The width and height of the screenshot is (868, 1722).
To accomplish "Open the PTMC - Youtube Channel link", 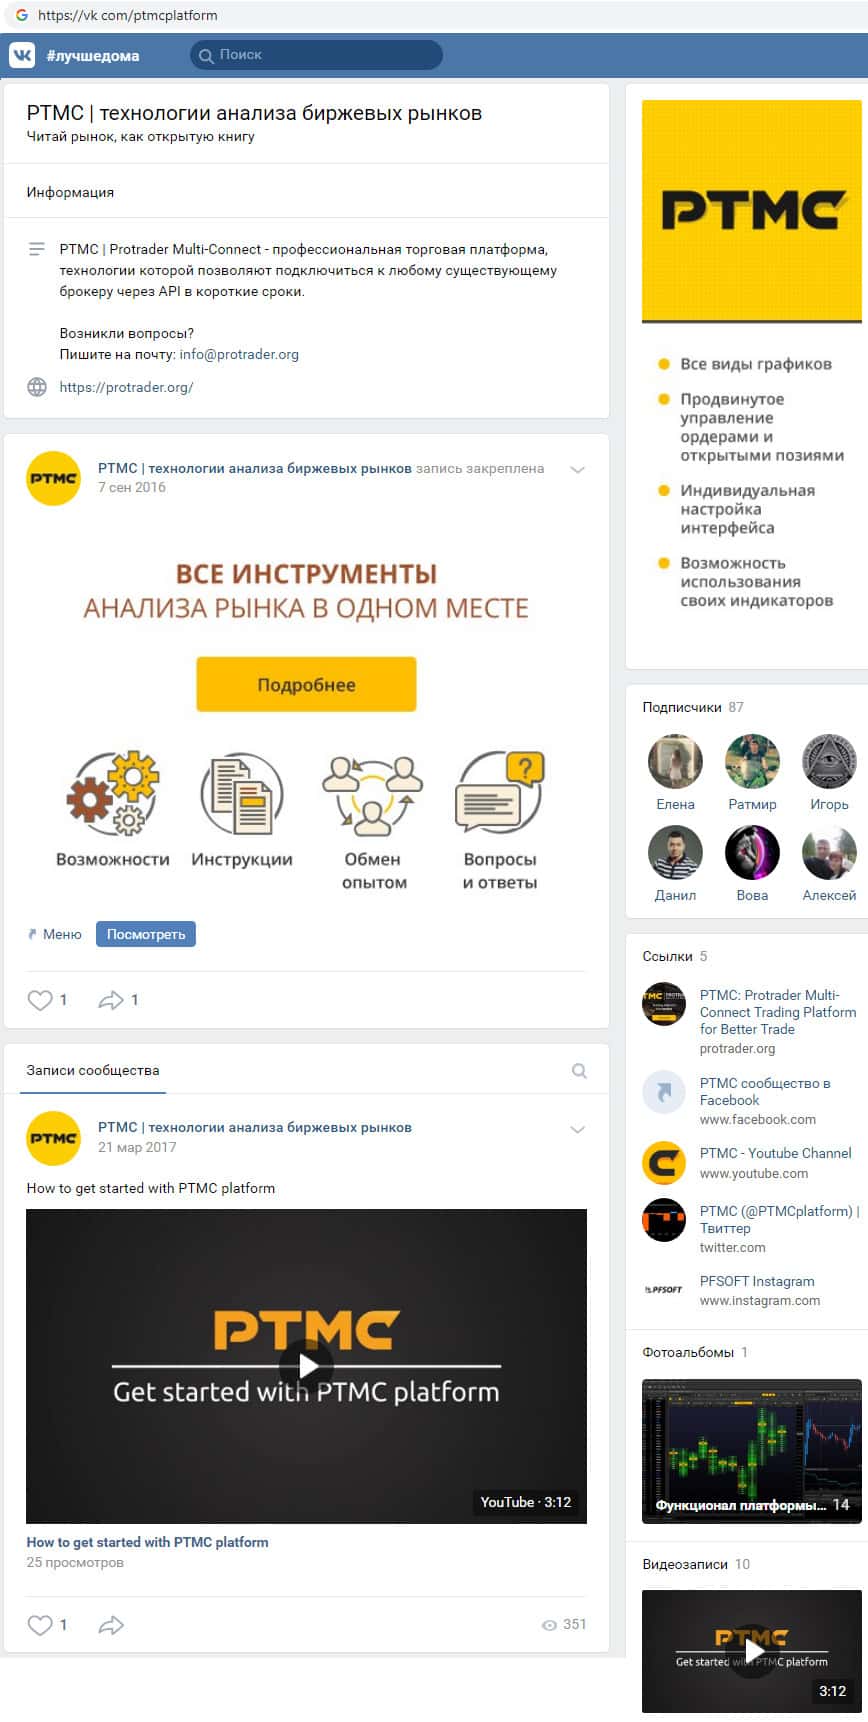I will pyautogui.click(x=775, y=1153).
